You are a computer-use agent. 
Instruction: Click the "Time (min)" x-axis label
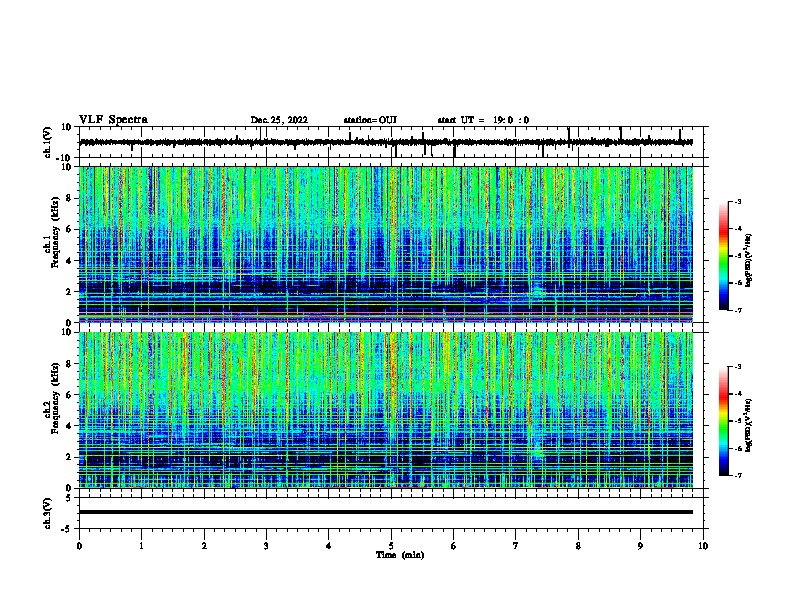tap(400, 555)
